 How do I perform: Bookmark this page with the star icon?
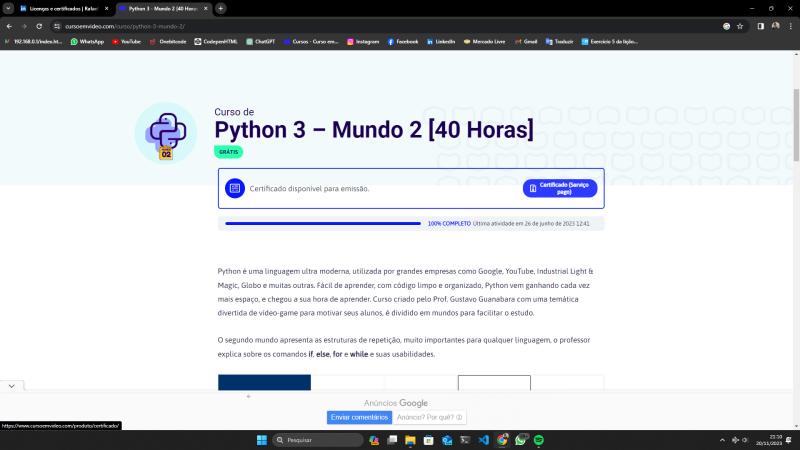pyautogui.click(x=740, y=26)
